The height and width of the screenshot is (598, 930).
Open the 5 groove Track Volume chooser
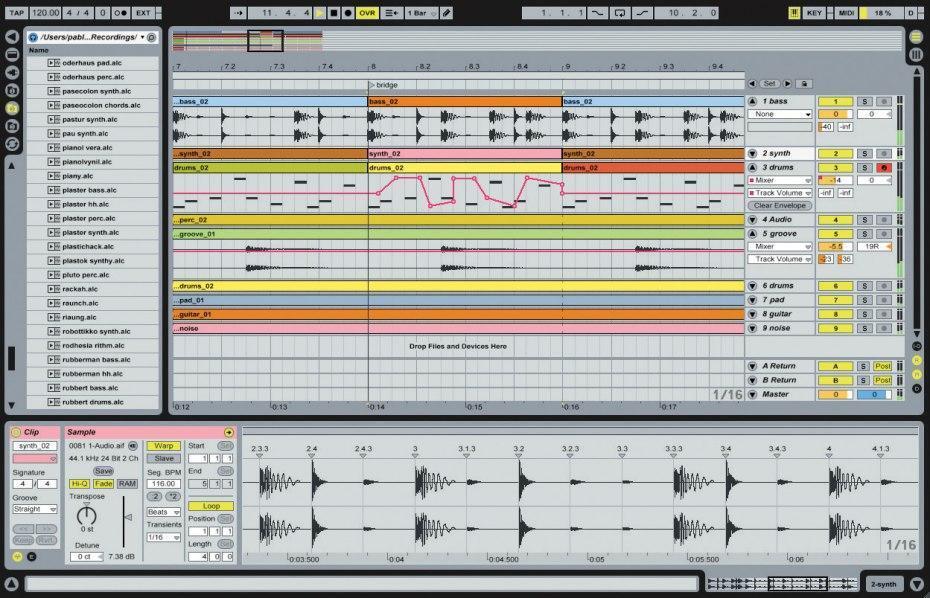pos(779,259)
